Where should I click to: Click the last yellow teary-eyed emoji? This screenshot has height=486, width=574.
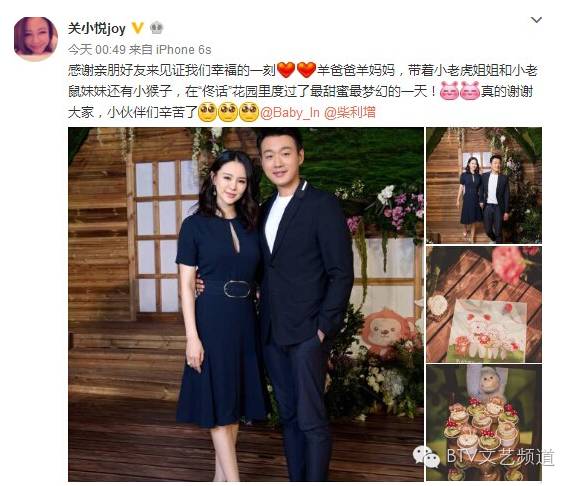pos(249,112)
